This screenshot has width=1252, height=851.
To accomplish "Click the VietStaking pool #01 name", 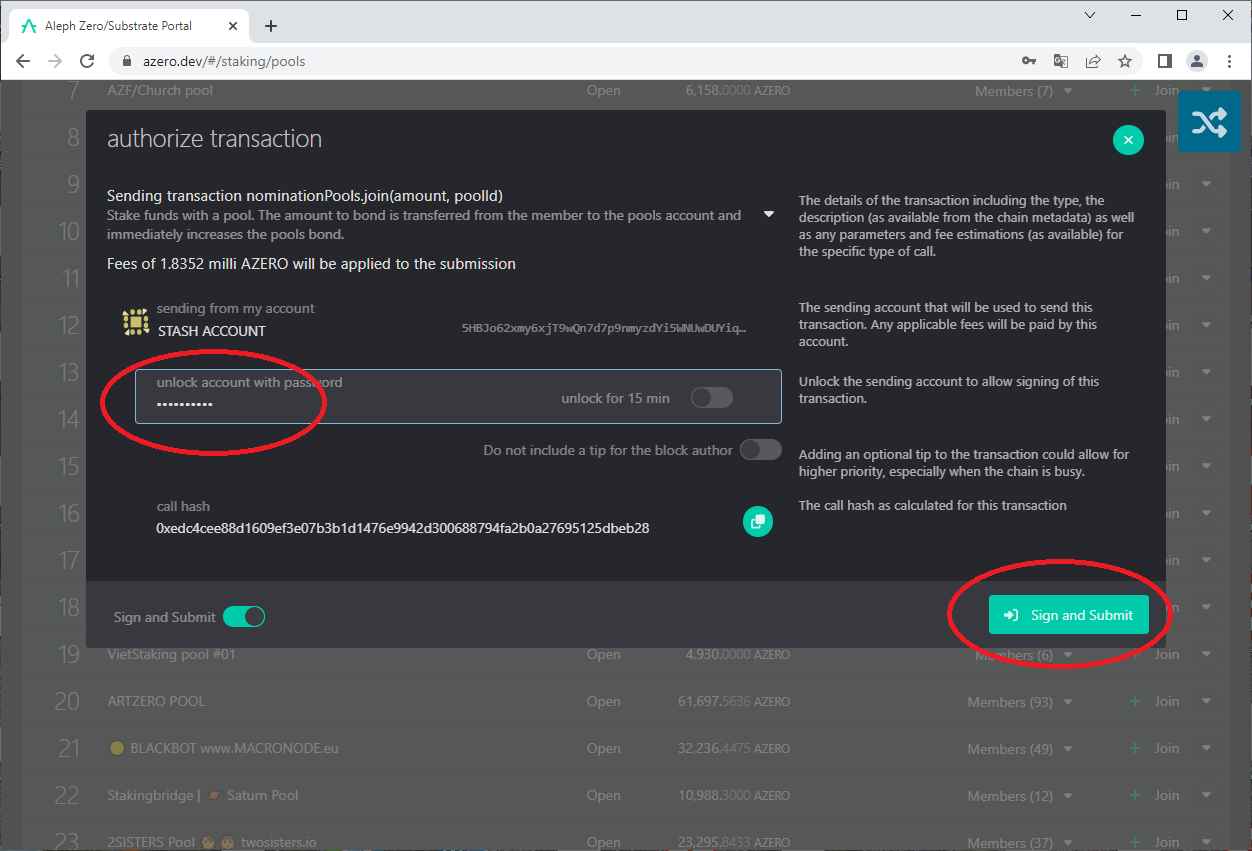I will 172,654.
